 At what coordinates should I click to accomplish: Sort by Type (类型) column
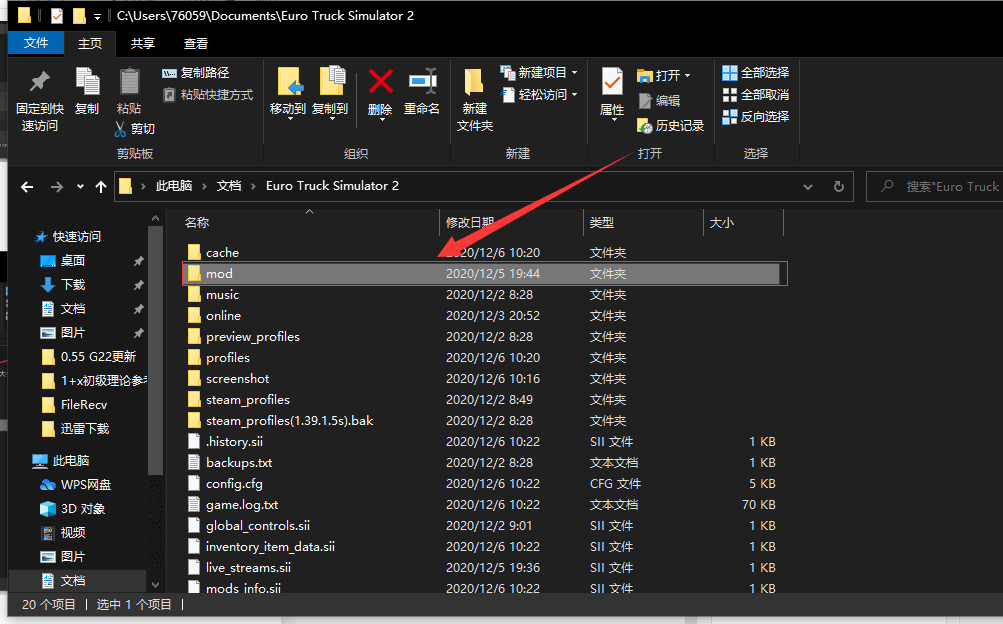tap(602, 222)
